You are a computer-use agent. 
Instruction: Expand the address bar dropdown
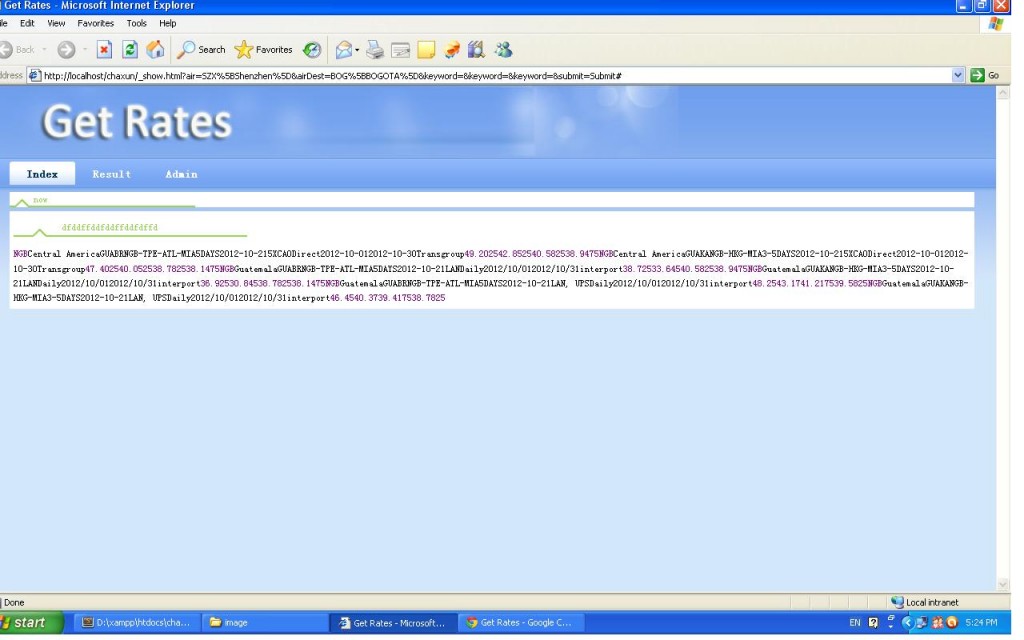(x=957, y=75)
